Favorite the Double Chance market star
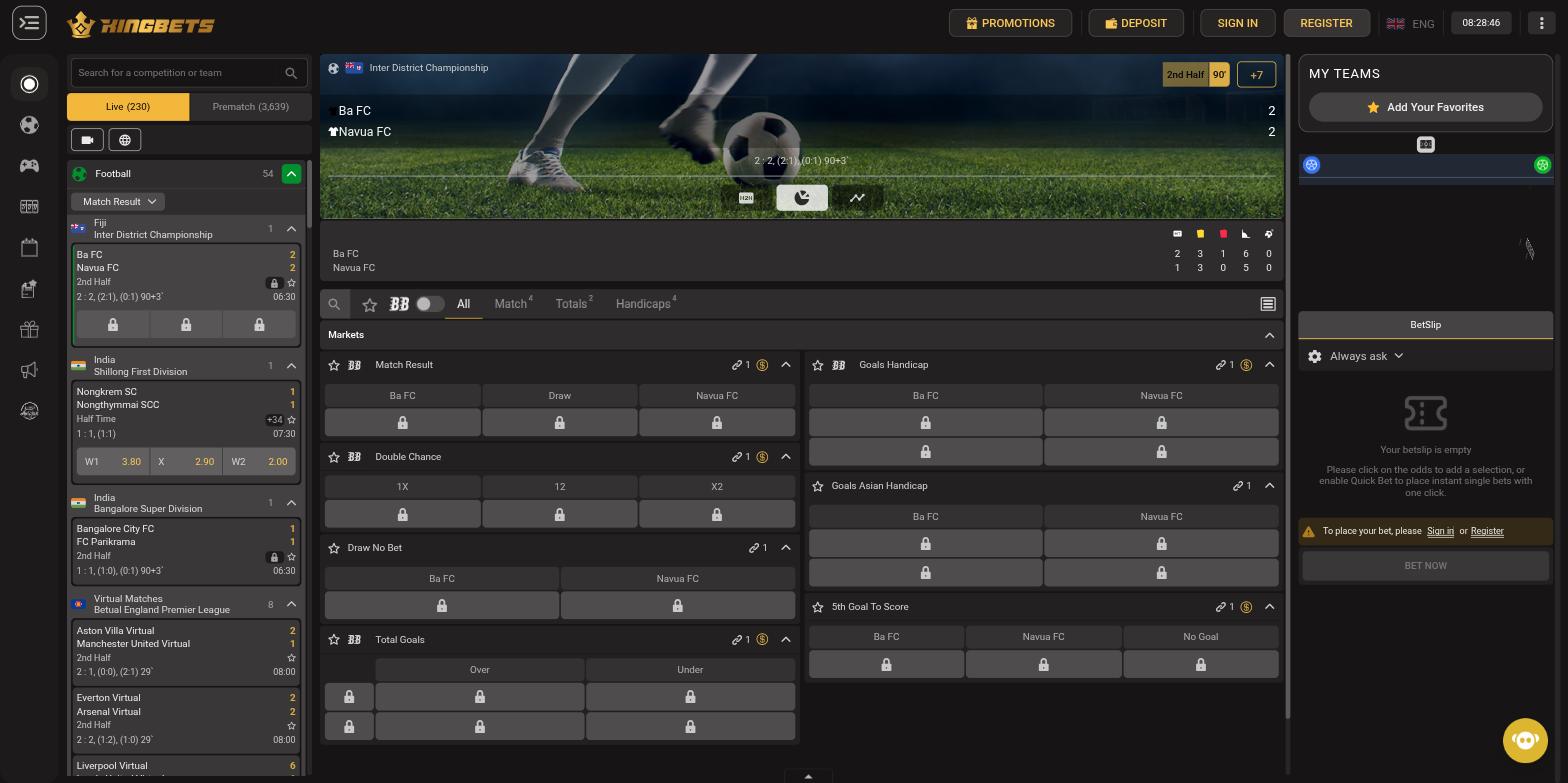Screen dimensions: 1568x783 click(334, 457)
